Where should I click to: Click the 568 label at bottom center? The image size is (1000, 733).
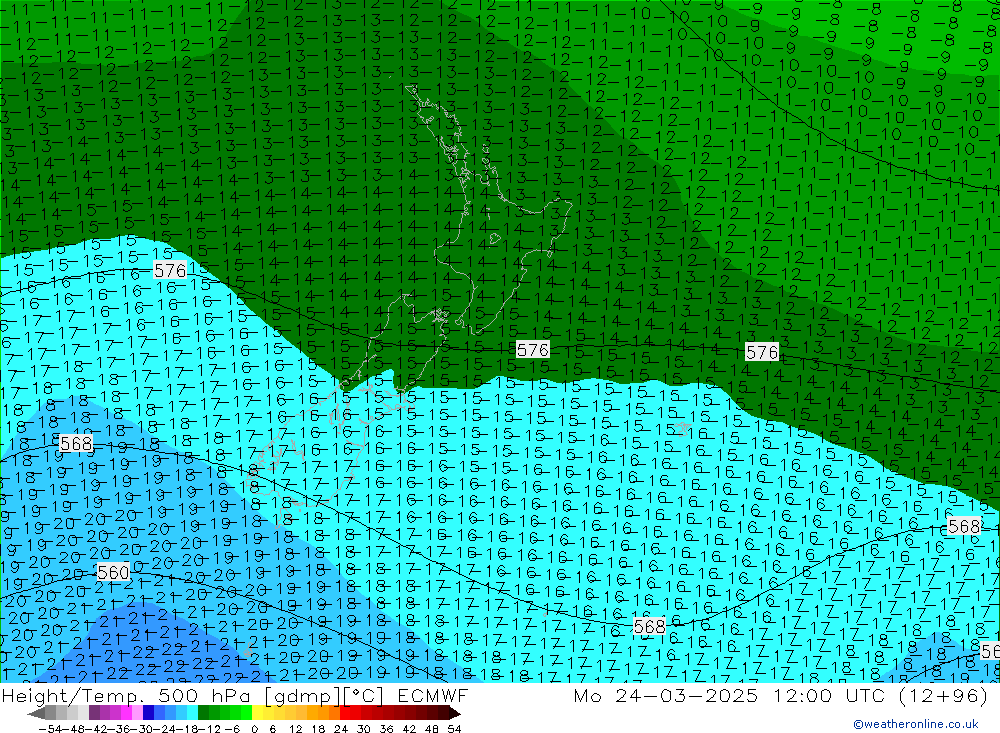coord(649,626)
